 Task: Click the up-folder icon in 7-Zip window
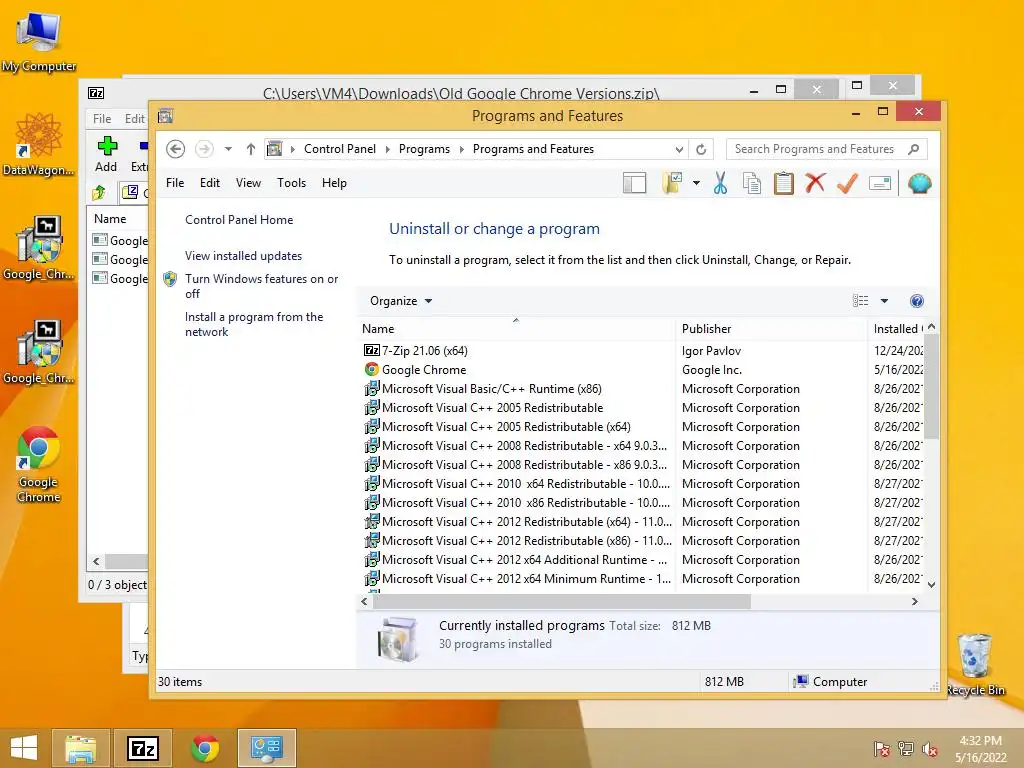point(99,192)
